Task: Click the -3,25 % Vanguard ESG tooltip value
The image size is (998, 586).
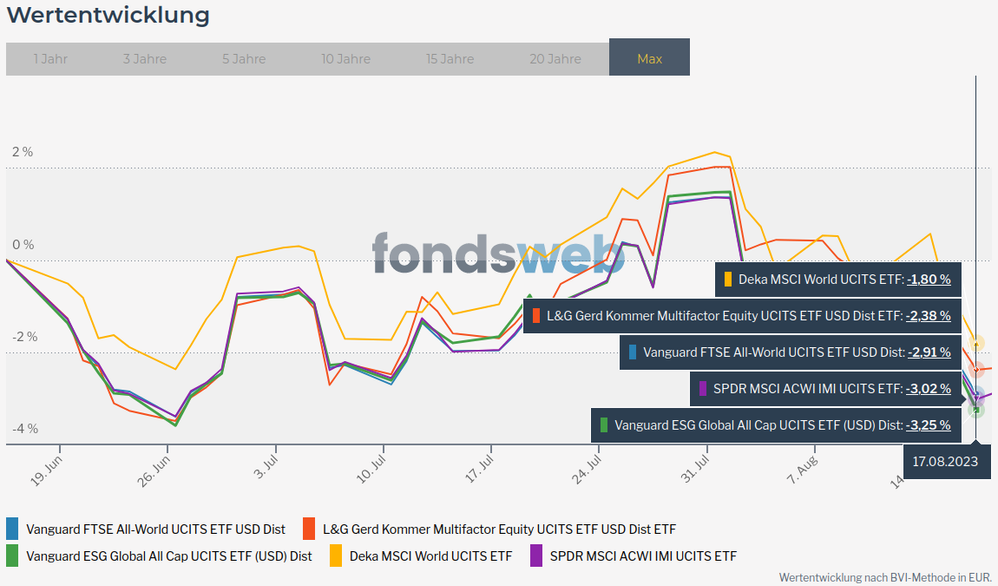Action: click(928, 425)
